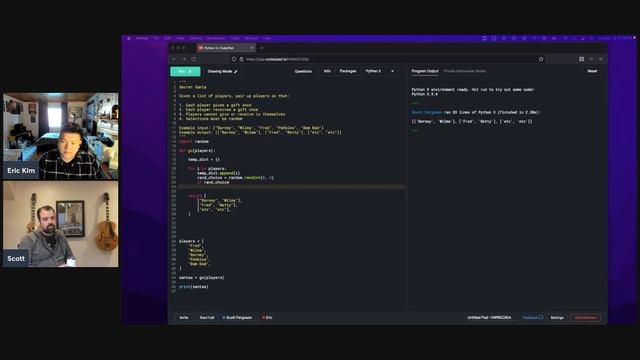
Task: Click Reset in the output panel
Action: (592, 71)
